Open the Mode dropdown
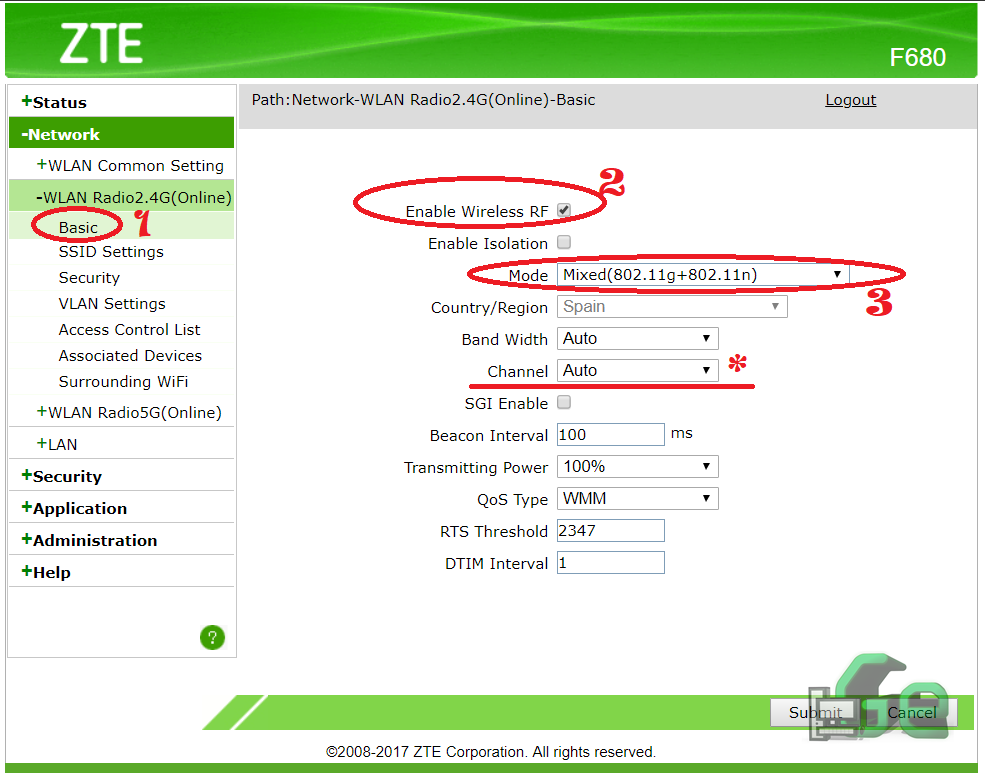 click(x=703, y=274)
